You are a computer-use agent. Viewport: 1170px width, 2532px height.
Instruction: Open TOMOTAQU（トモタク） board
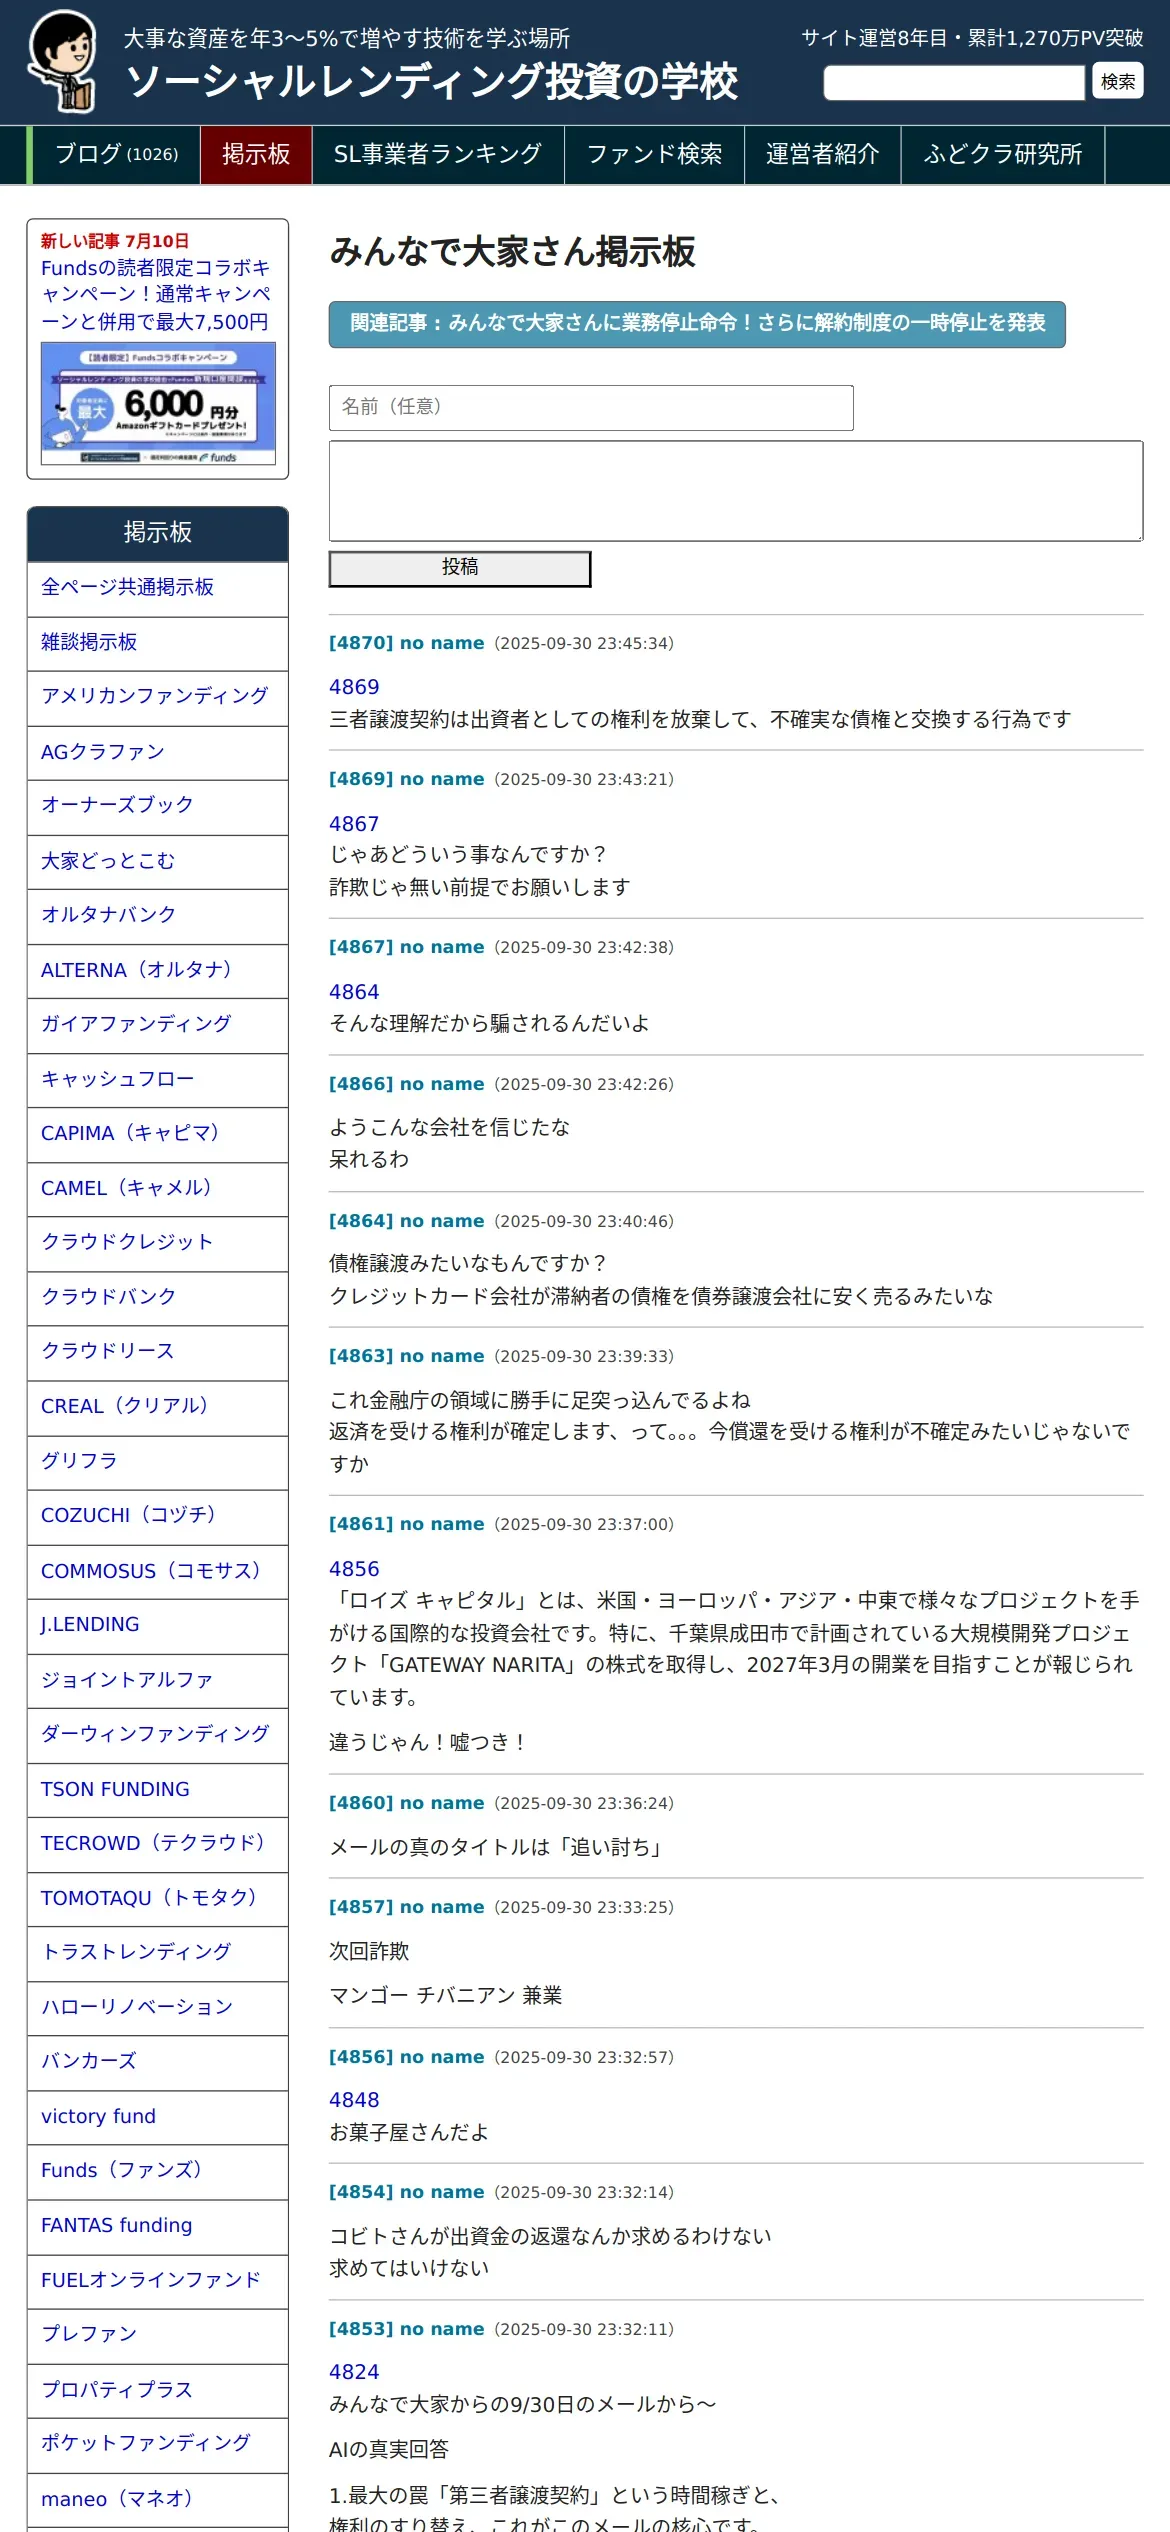click(x=158, y=1897)
